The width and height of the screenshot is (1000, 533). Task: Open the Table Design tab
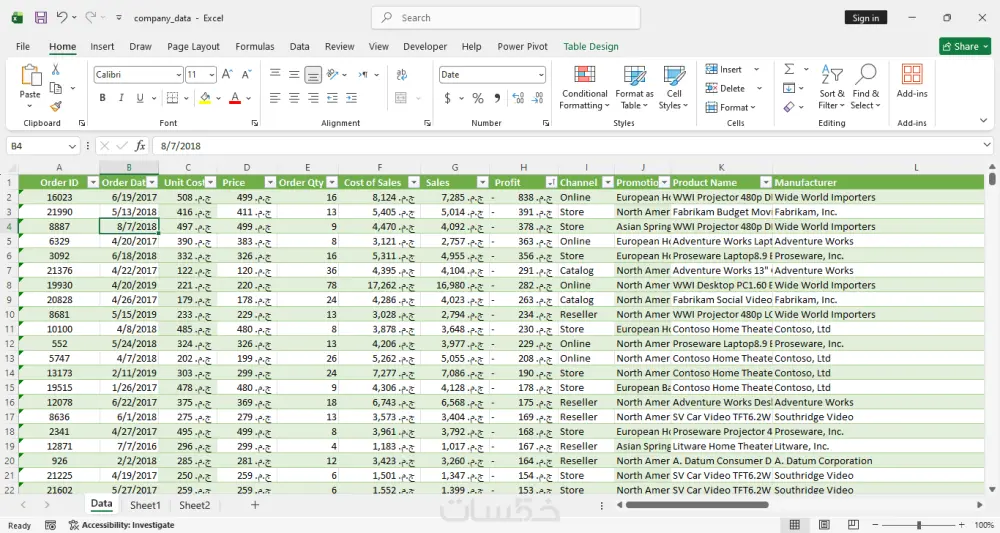(591, 47)
